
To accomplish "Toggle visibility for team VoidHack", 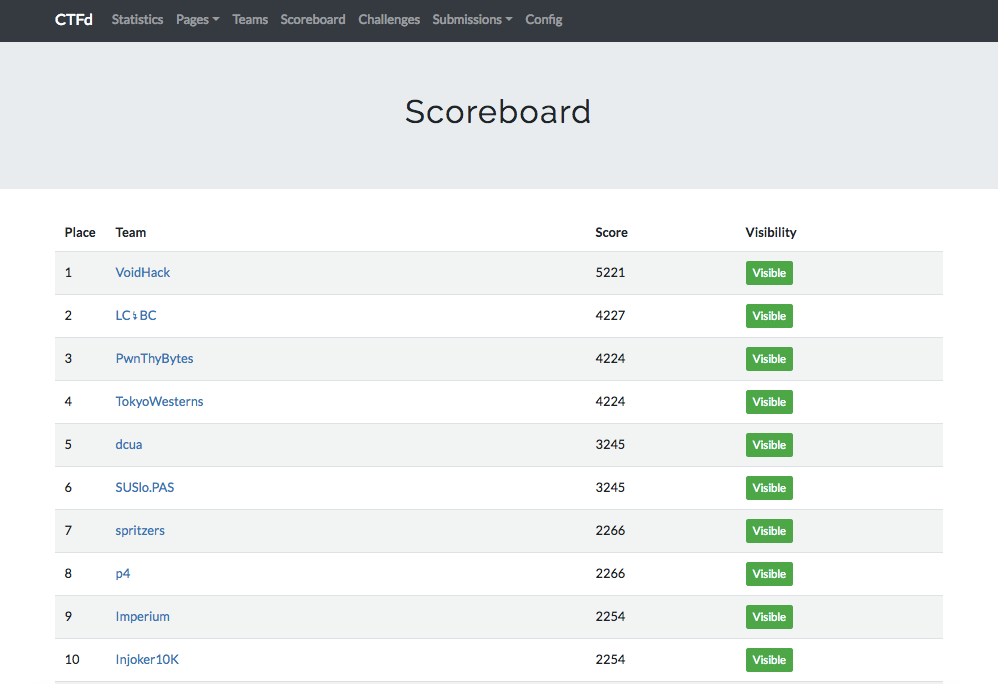I will [x=769, y=273].
